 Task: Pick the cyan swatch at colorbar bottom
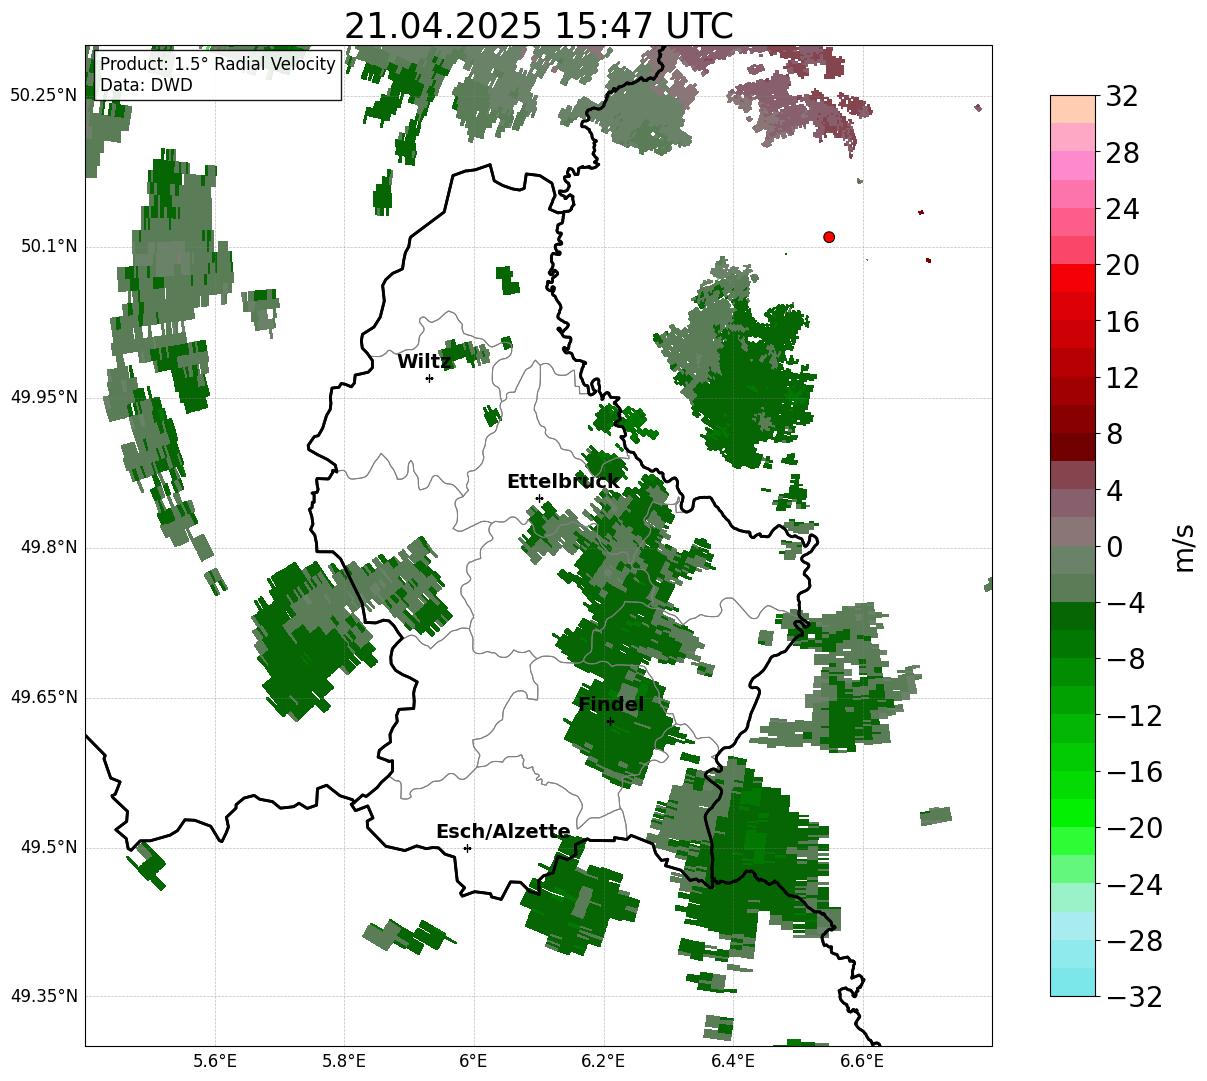click(1073, 982)
